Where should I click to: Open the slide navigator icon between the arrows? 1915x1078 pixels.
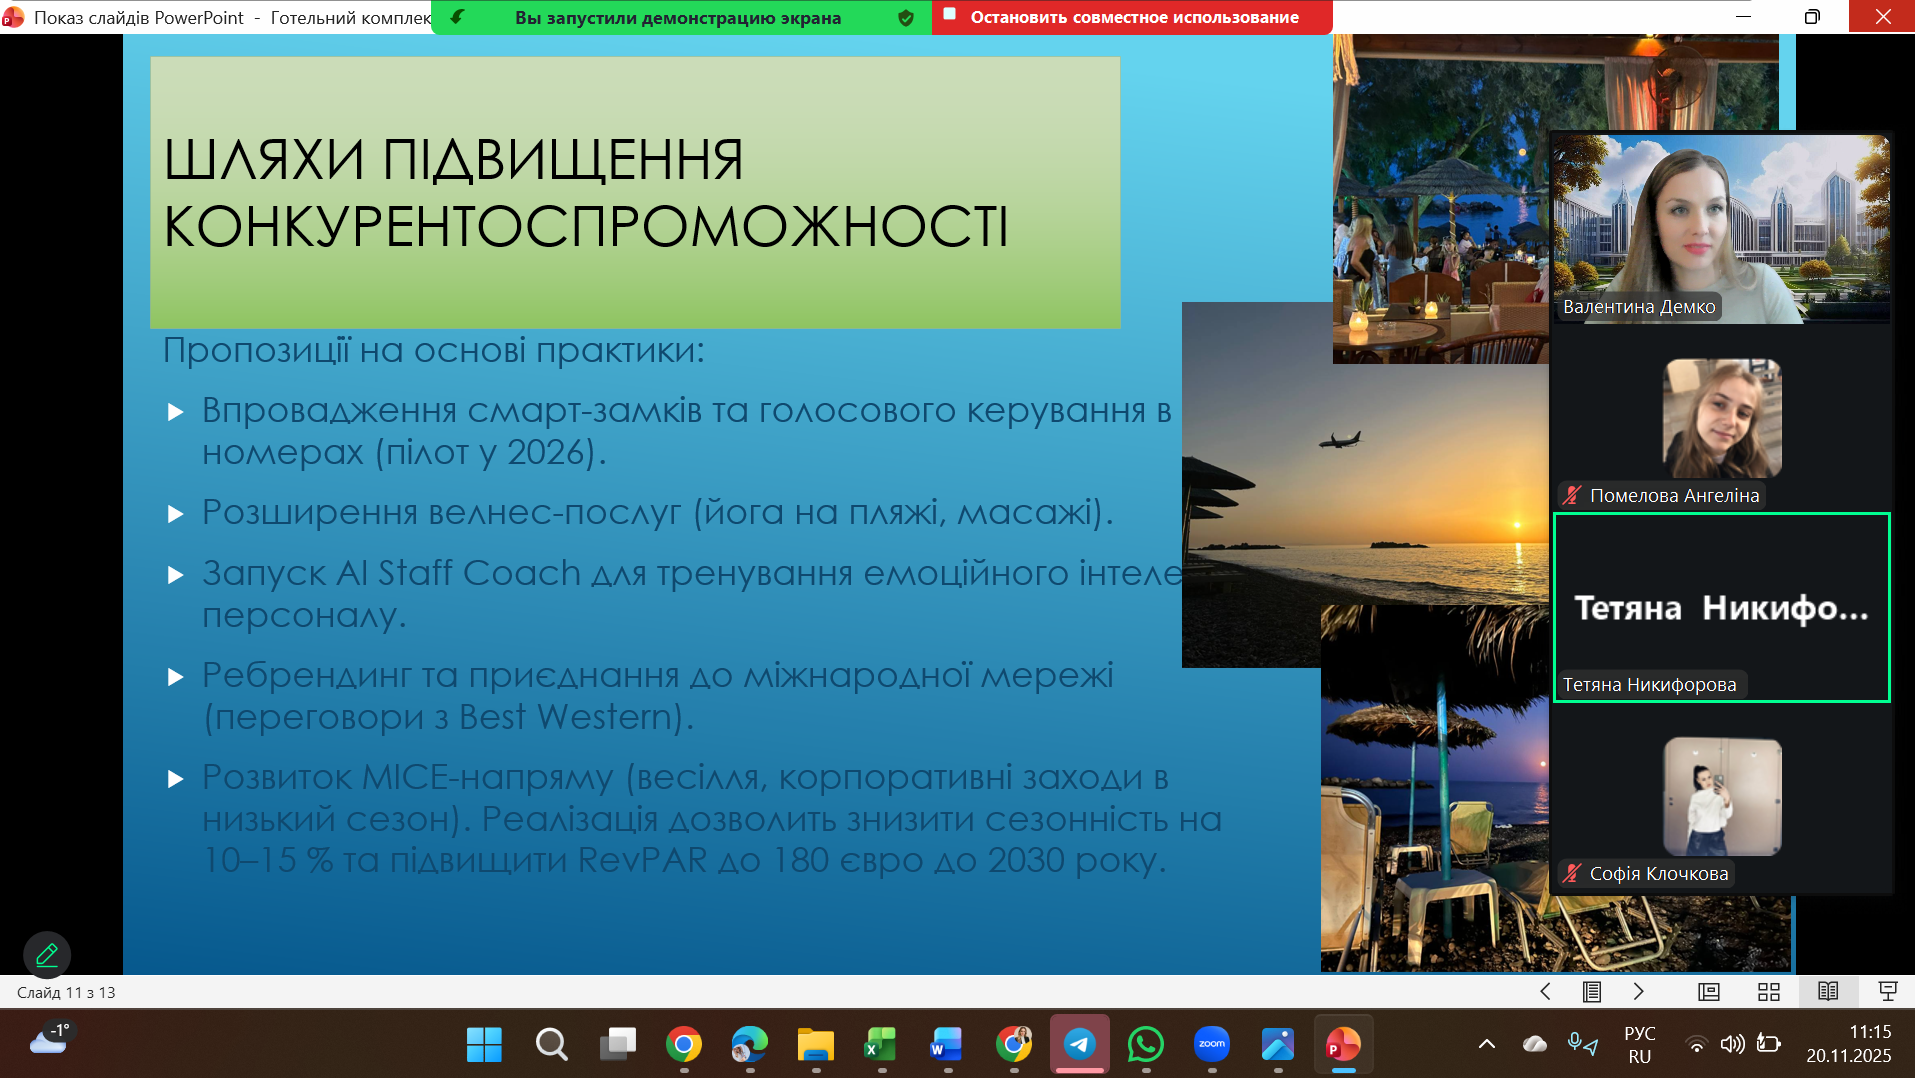tap(1592, 992)
